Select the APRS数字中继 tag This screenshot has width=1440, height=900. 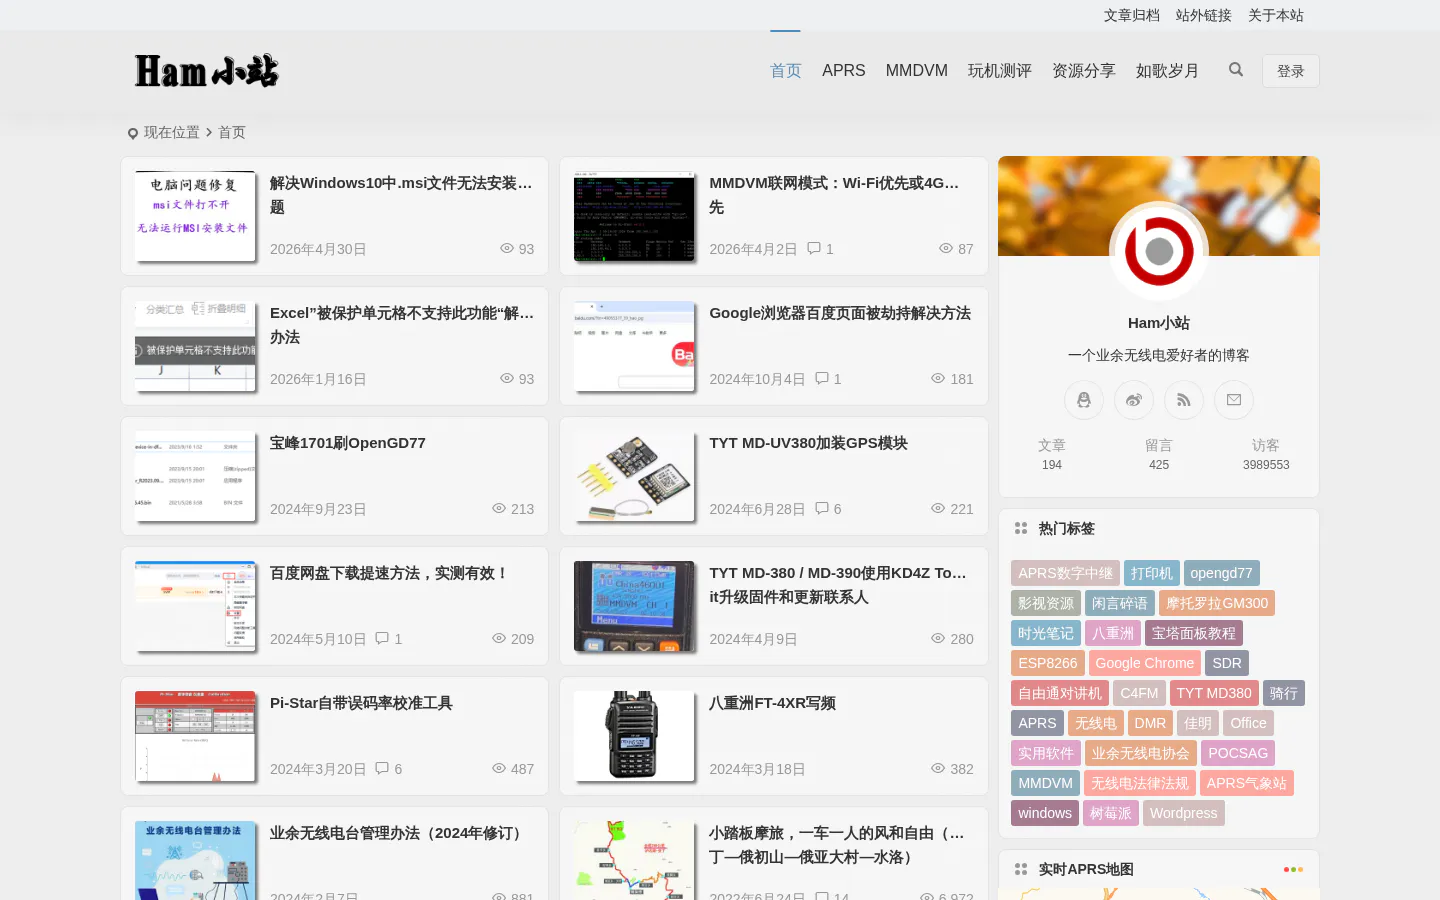[1065, 573]
